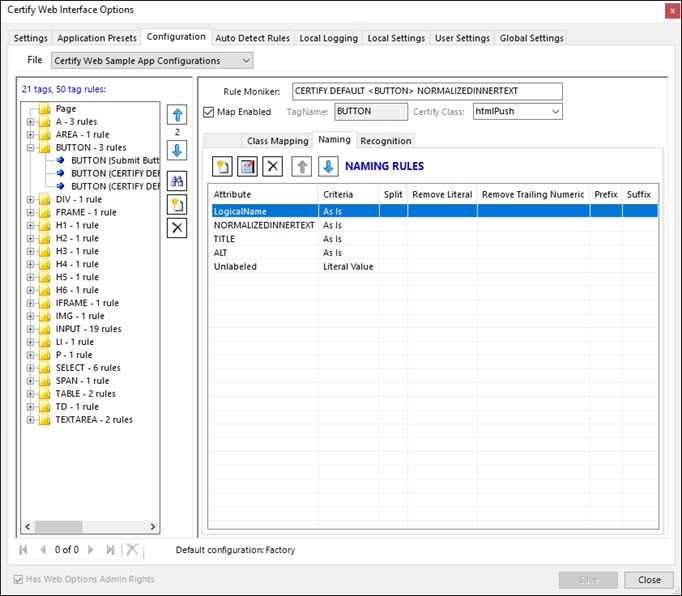Move naming rule up gray arrow
Screen dimensions: 682x596
click(302, 167)
